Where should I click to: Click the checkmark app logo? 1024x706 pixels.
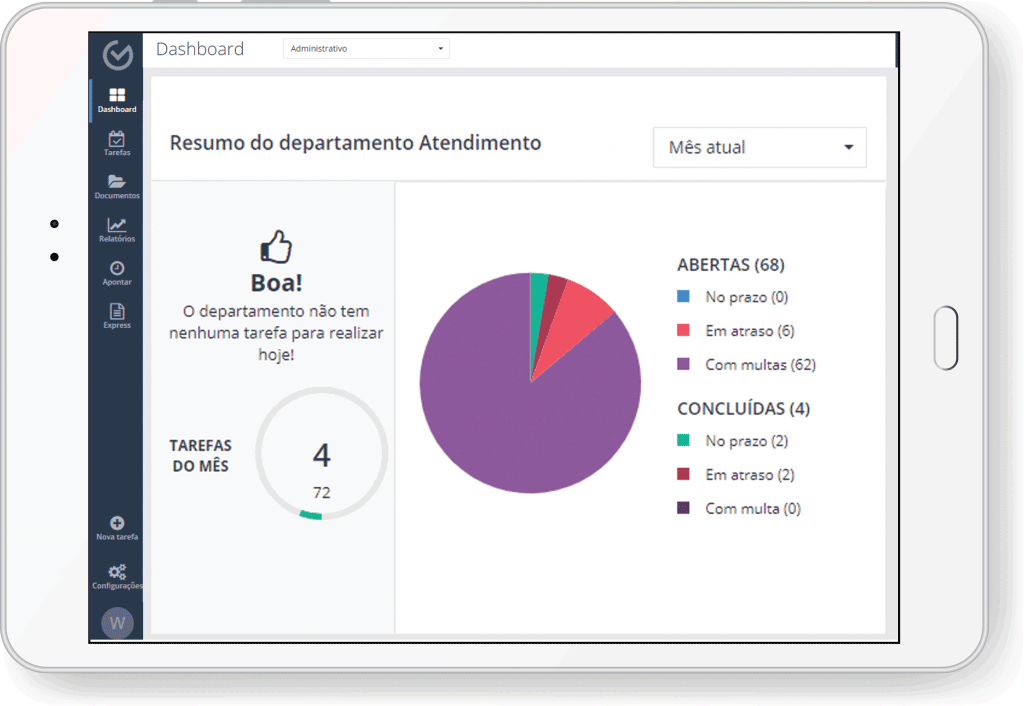pyautogui.click(x=118, y=54)
